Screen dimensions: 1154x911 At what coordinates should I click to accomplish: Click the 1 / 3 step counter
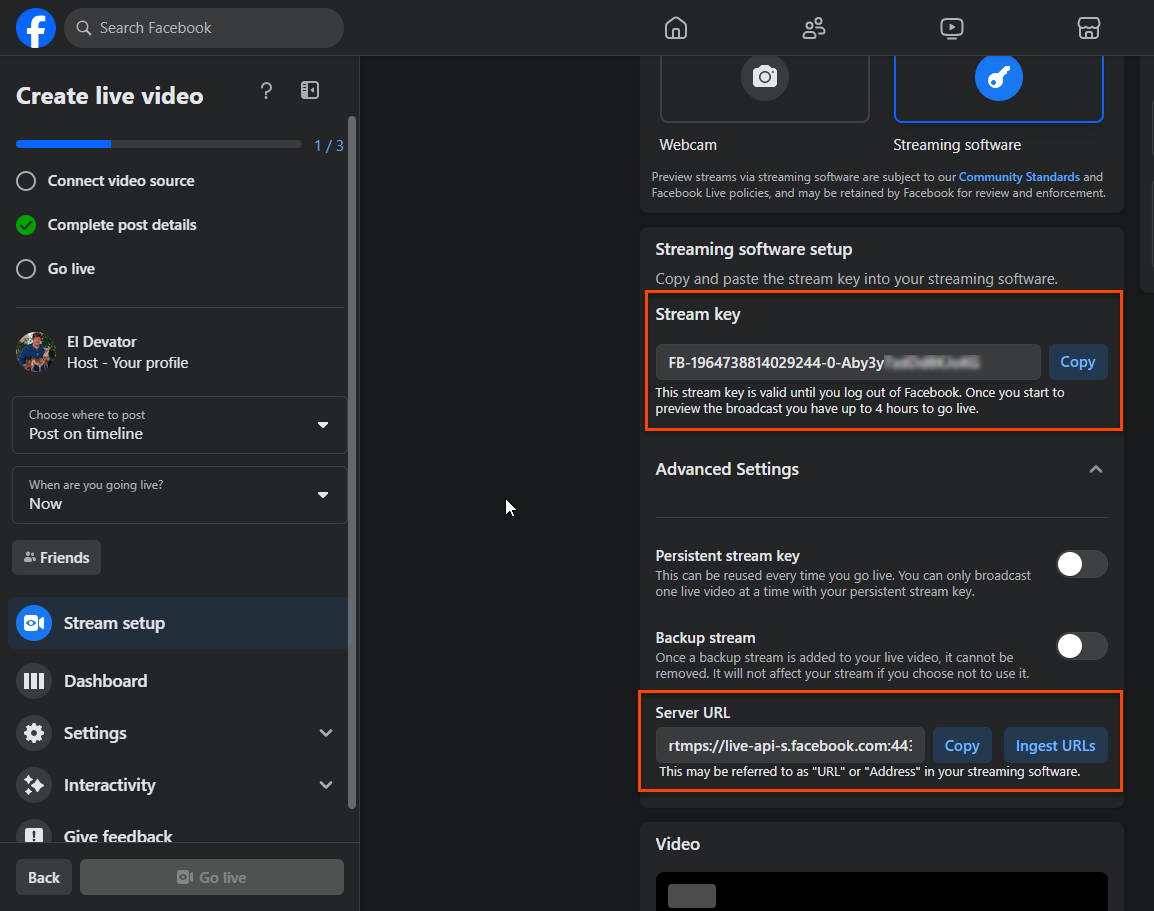tap(329, 146)
